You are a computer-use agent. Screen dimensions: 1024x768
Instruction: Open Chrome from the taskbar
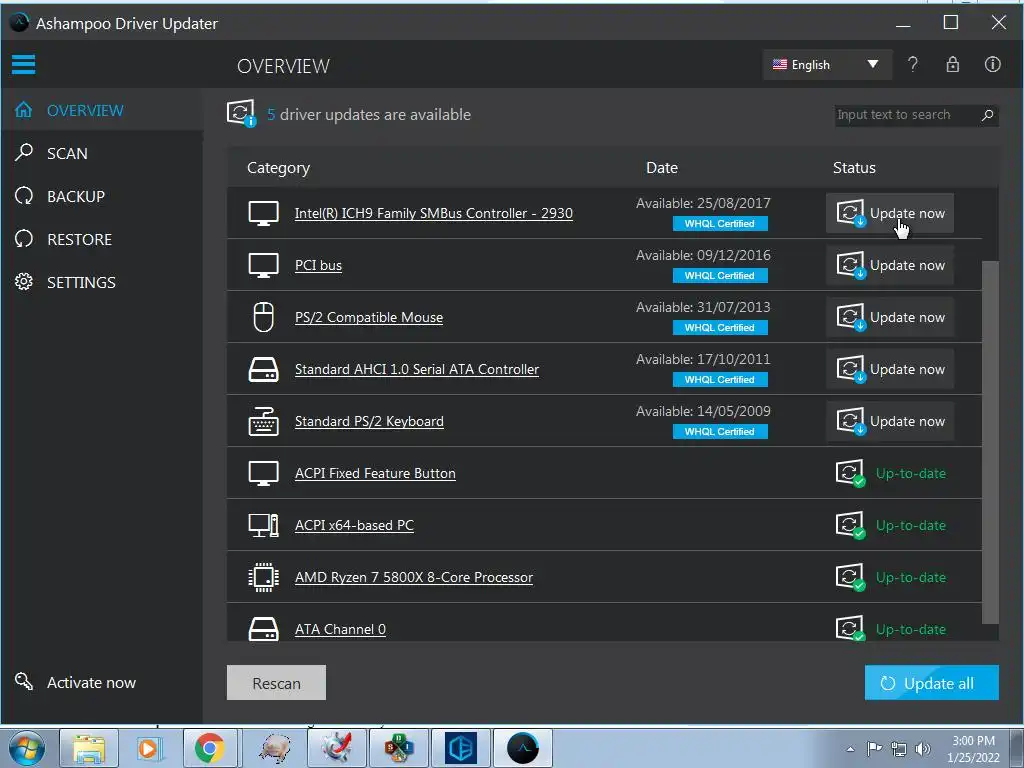coord(210,748)
